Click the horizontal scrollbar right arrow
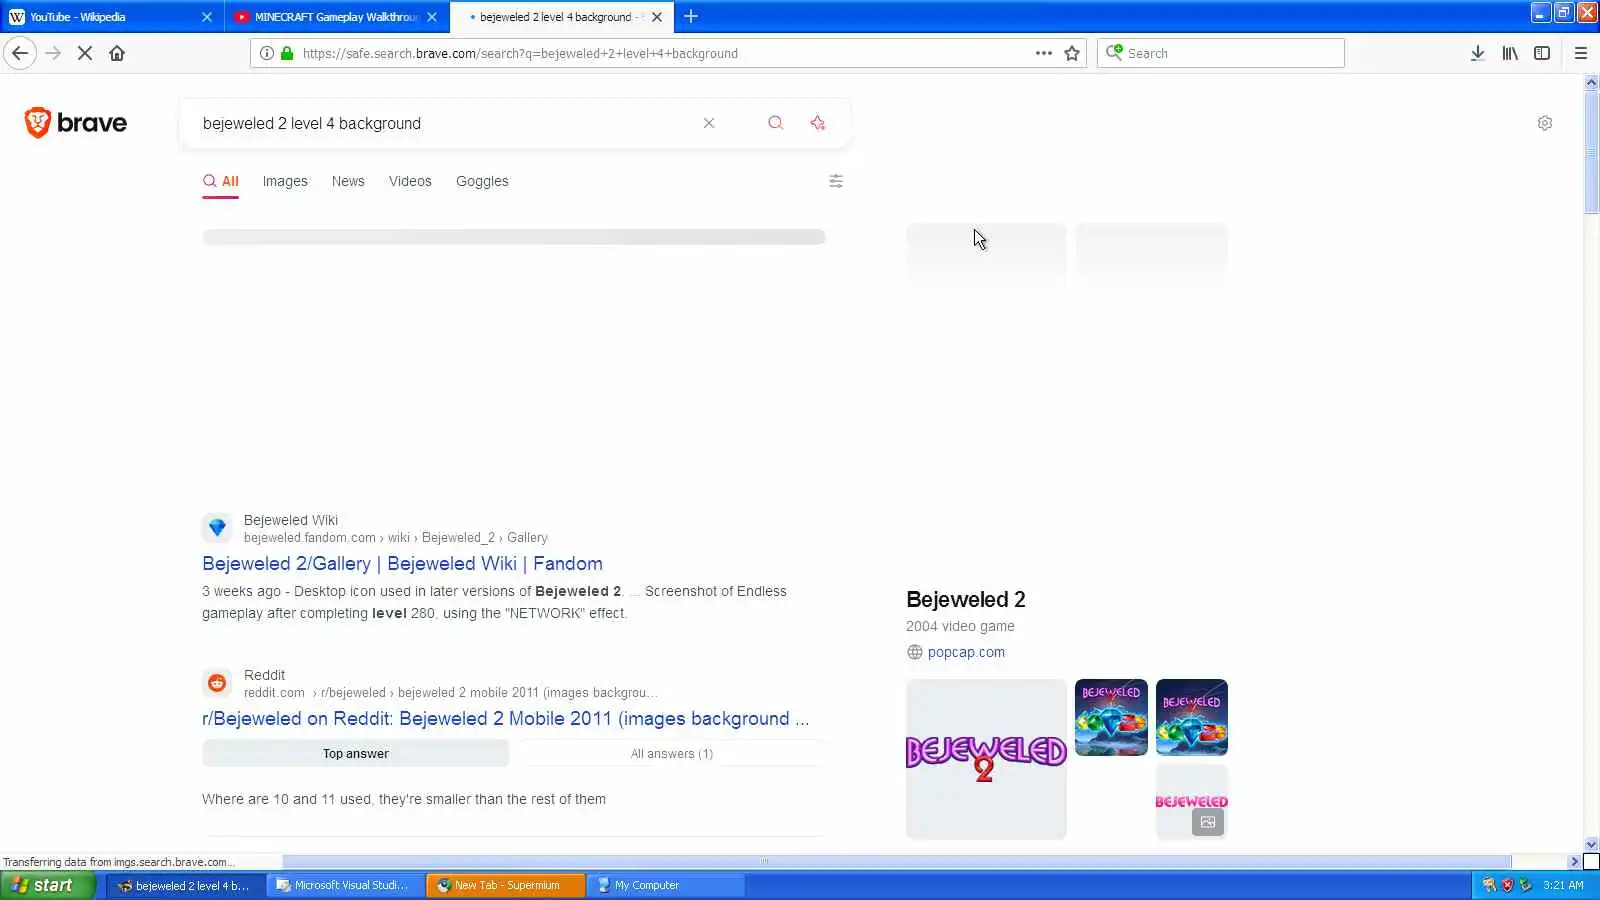Image resolution: width=1600 pixels, height=900 pixels. click(1575, 862)
